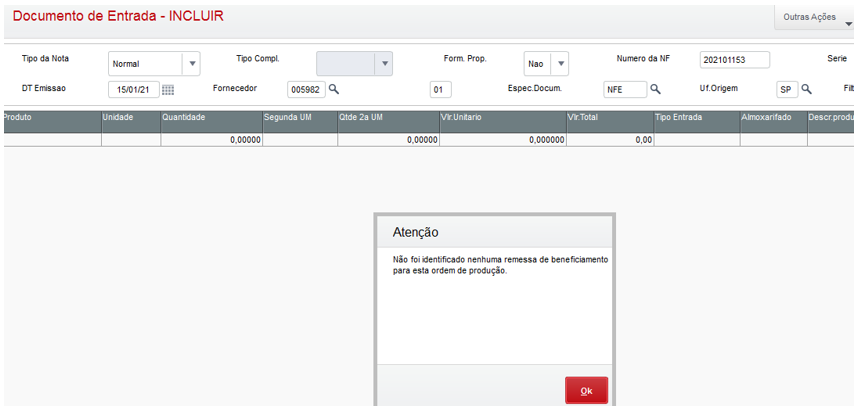
Task: Click the Fornecedor code field 005982
Action: 306,89
